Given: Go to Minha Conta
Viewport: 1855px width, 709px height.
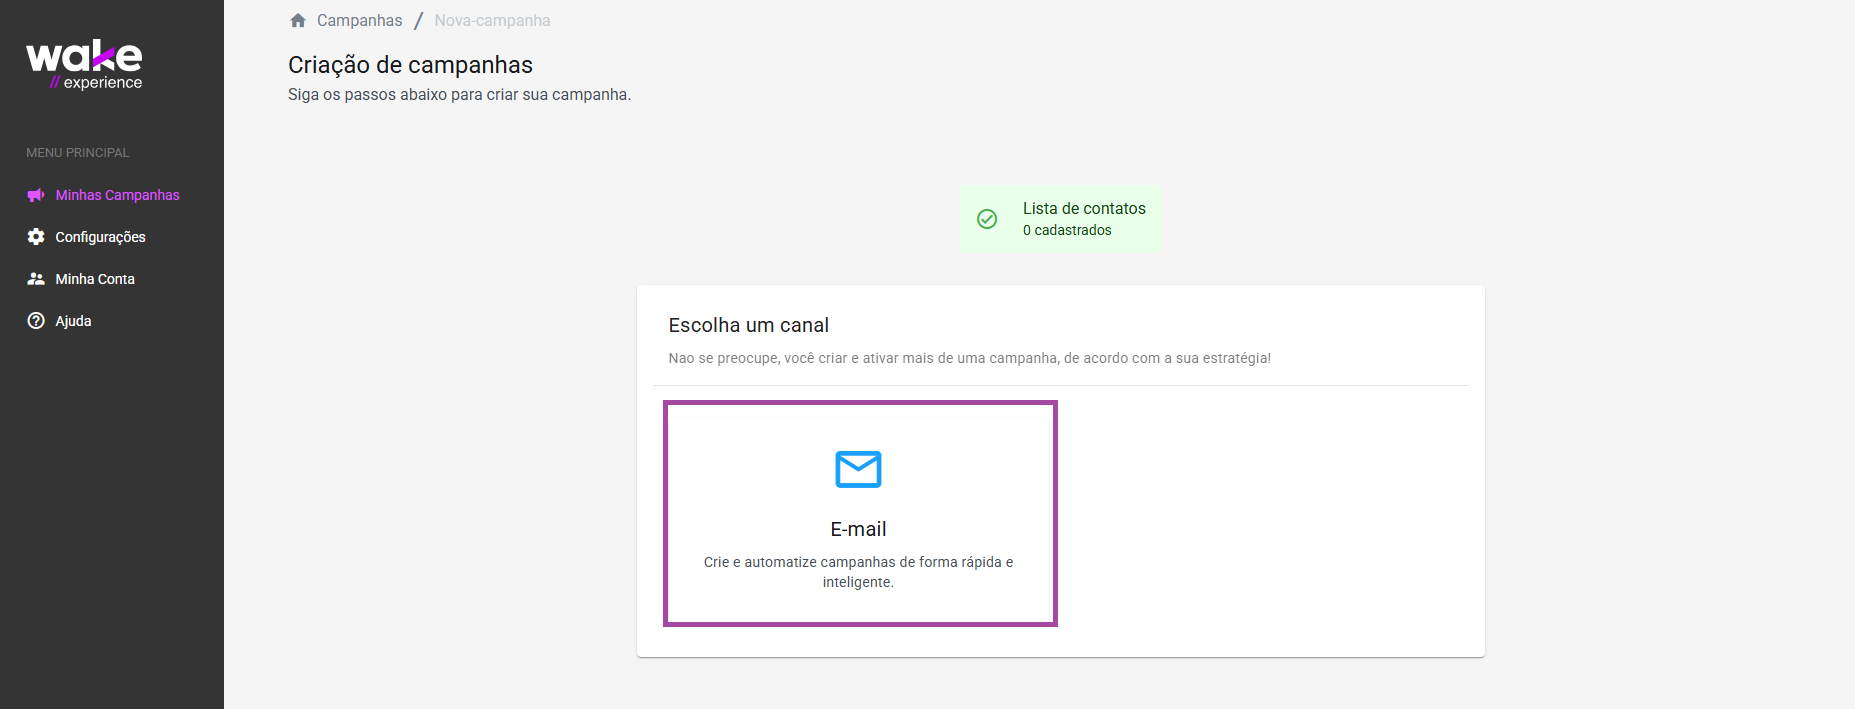Looking at the screenshot, I should pyautogui.click(x=95, y=279).
